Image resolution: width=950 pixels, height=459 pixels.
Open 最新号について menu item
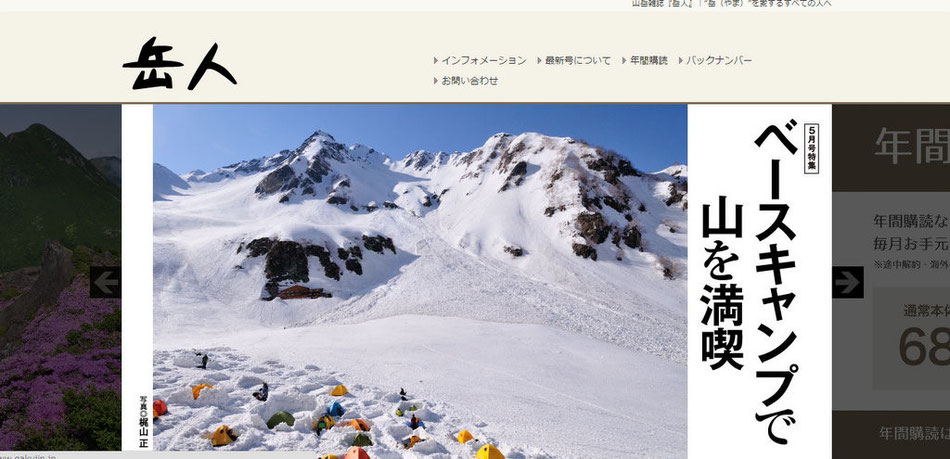578,61
